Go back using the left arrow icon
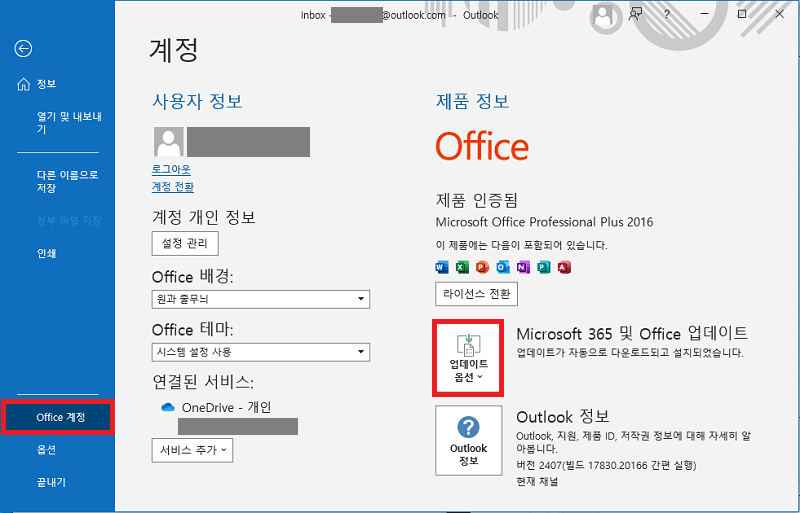Image resolution: width=800 pixels, height=513 pixels. click(x=23, y=49)
